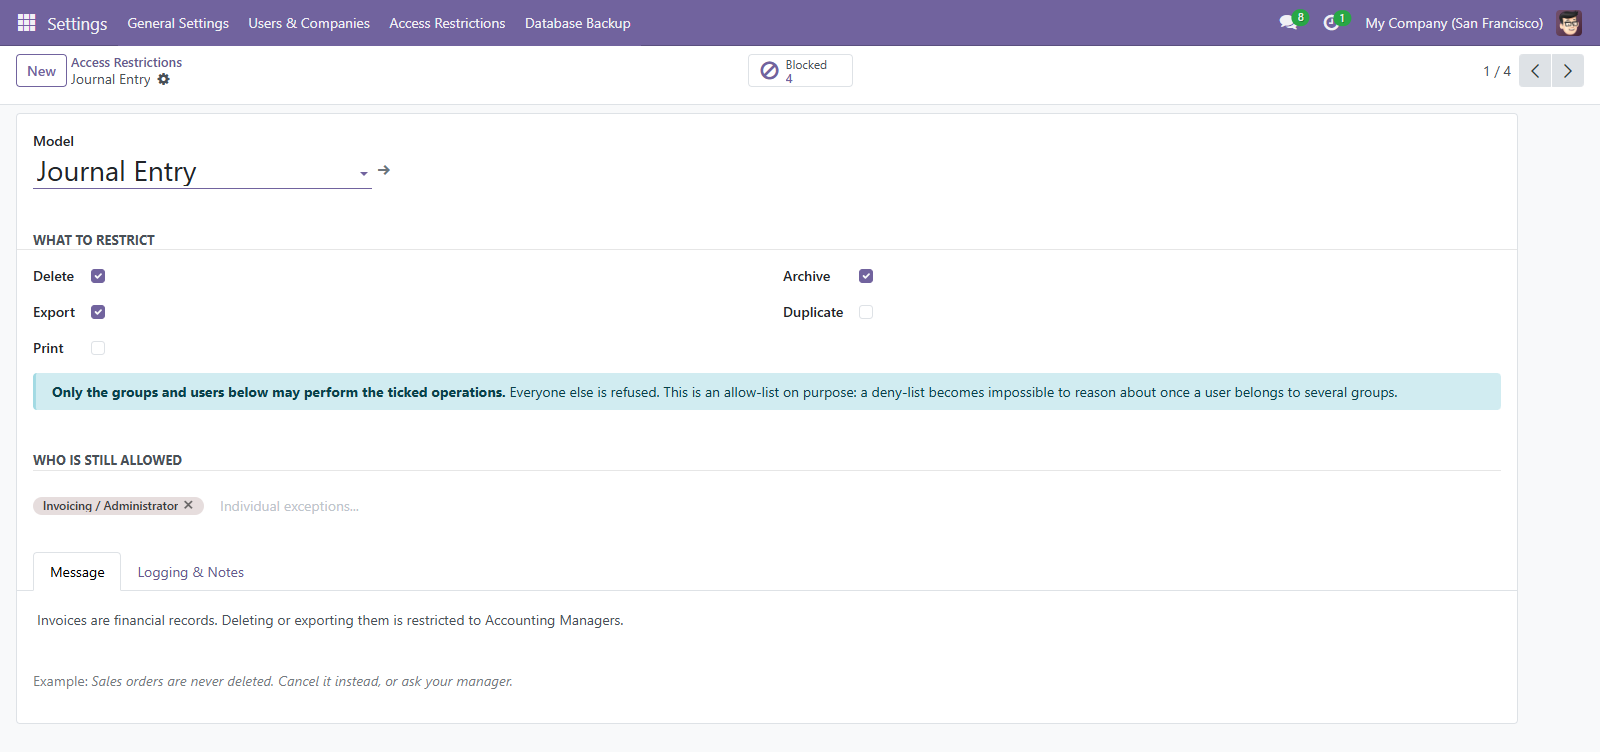Click the record pager 1 / 4
Viewport: 1600px width, 752px height.
tap(1497, 71)
